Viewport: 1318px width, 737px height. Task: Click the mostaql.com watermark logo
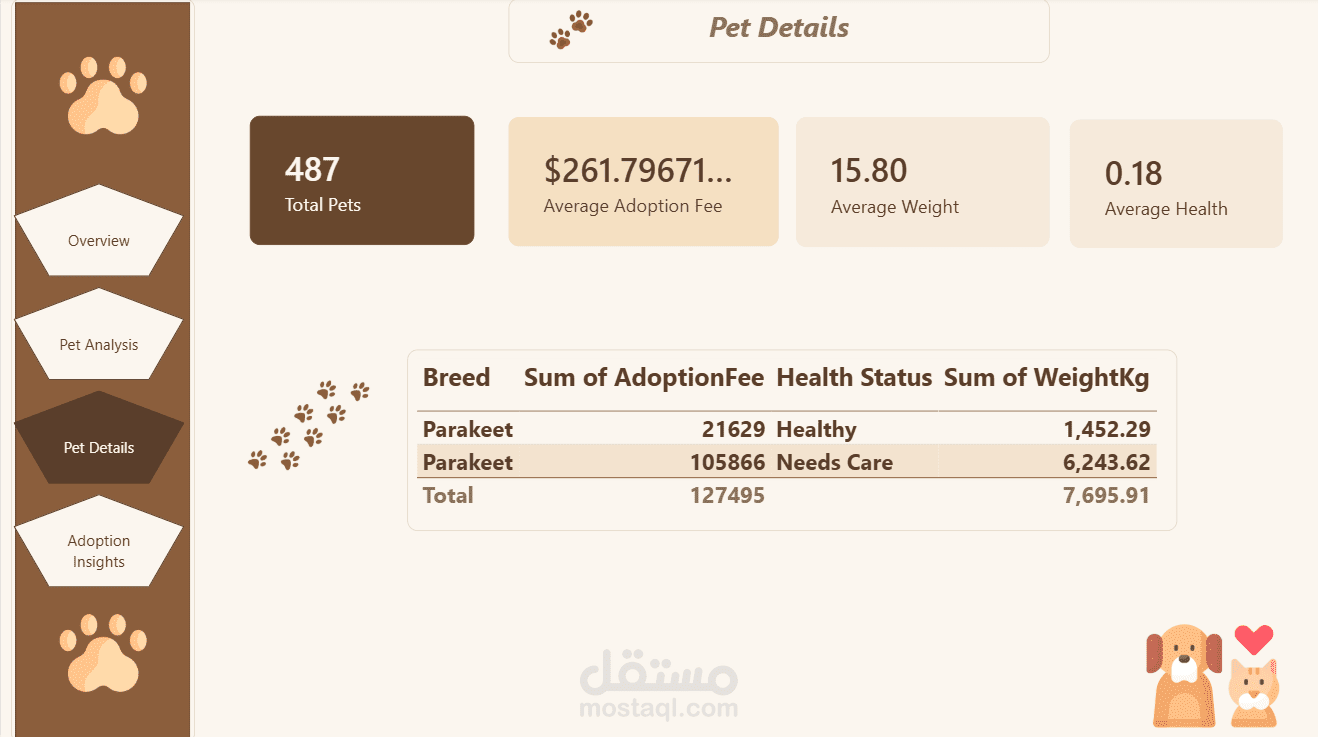pos(658,683)
